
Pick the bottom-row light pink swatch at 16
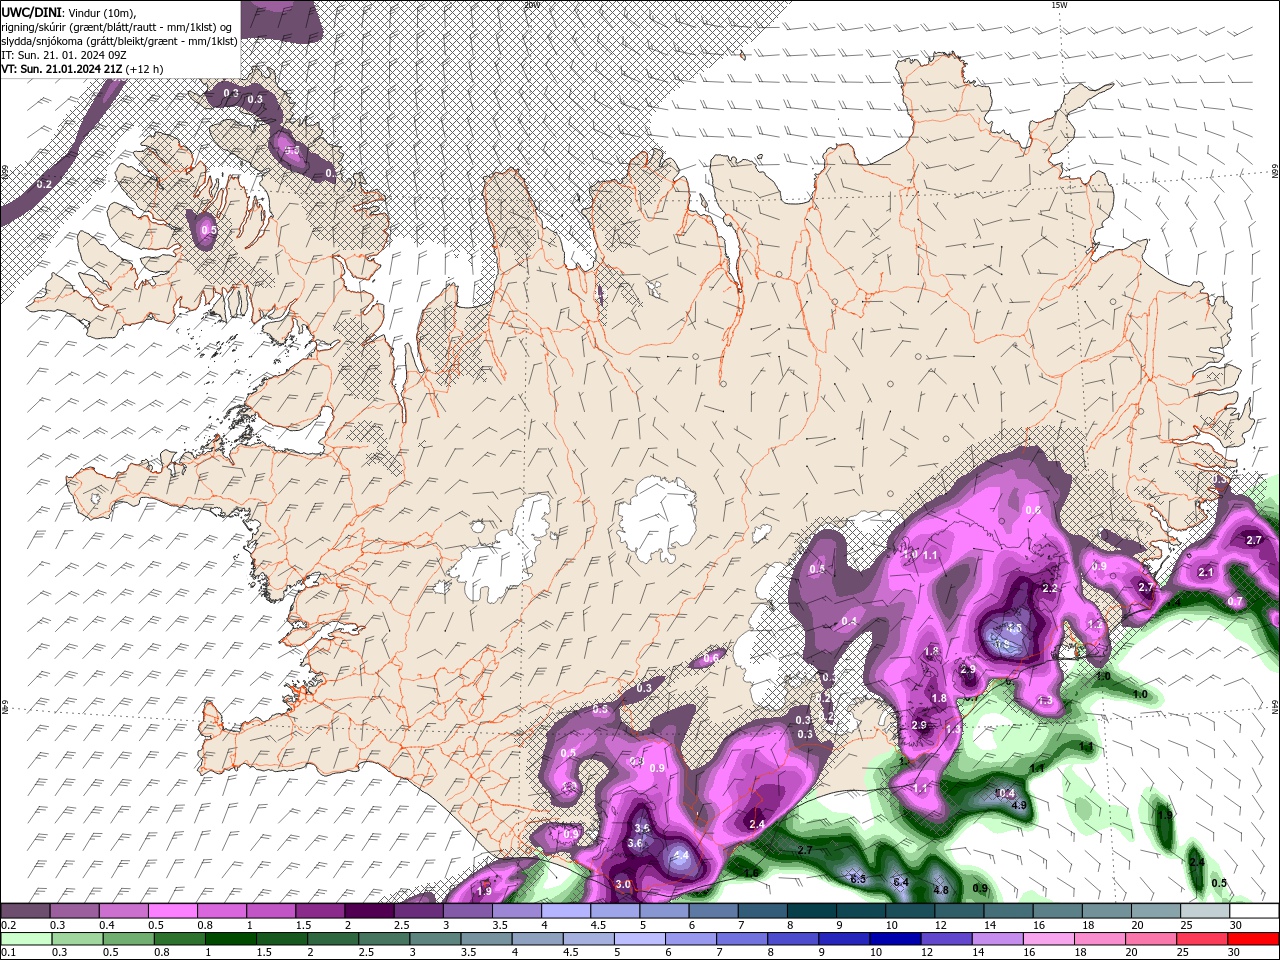[x=1047, y=939]
